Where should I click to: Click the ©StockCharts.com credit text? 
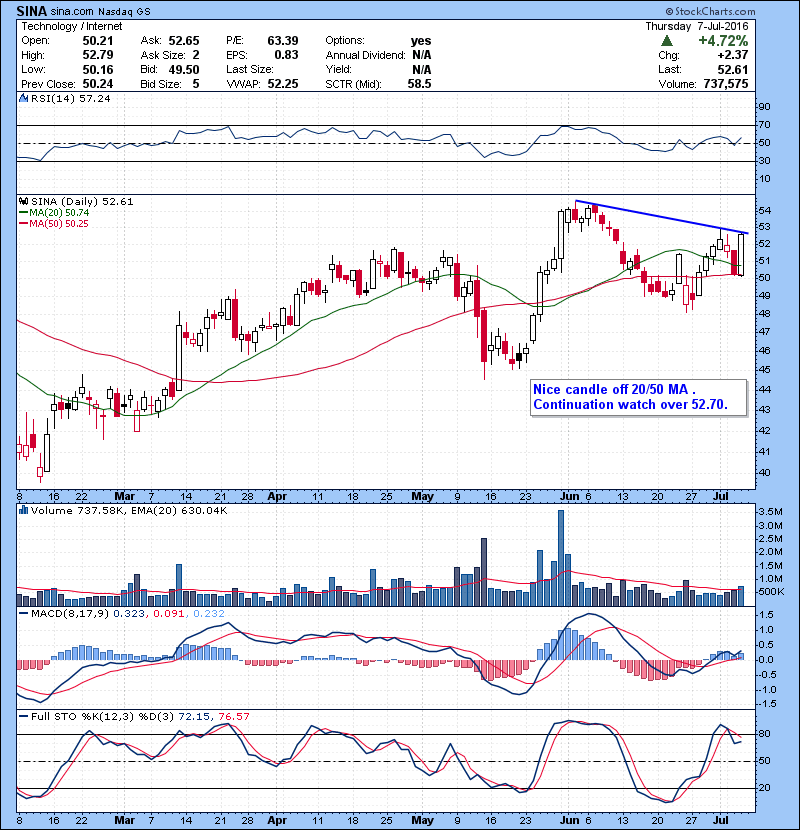[x=711, y=11]
